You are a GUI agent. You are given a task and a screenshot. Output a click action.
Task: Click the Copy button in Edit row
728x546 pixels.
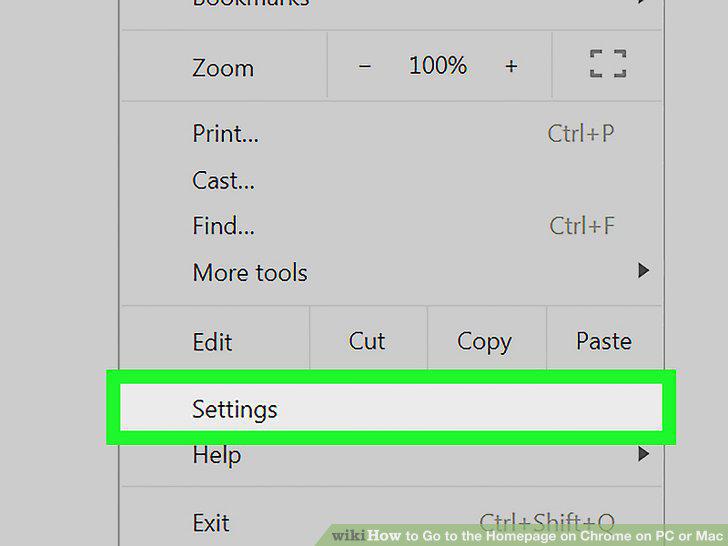[x=486, y=341]
